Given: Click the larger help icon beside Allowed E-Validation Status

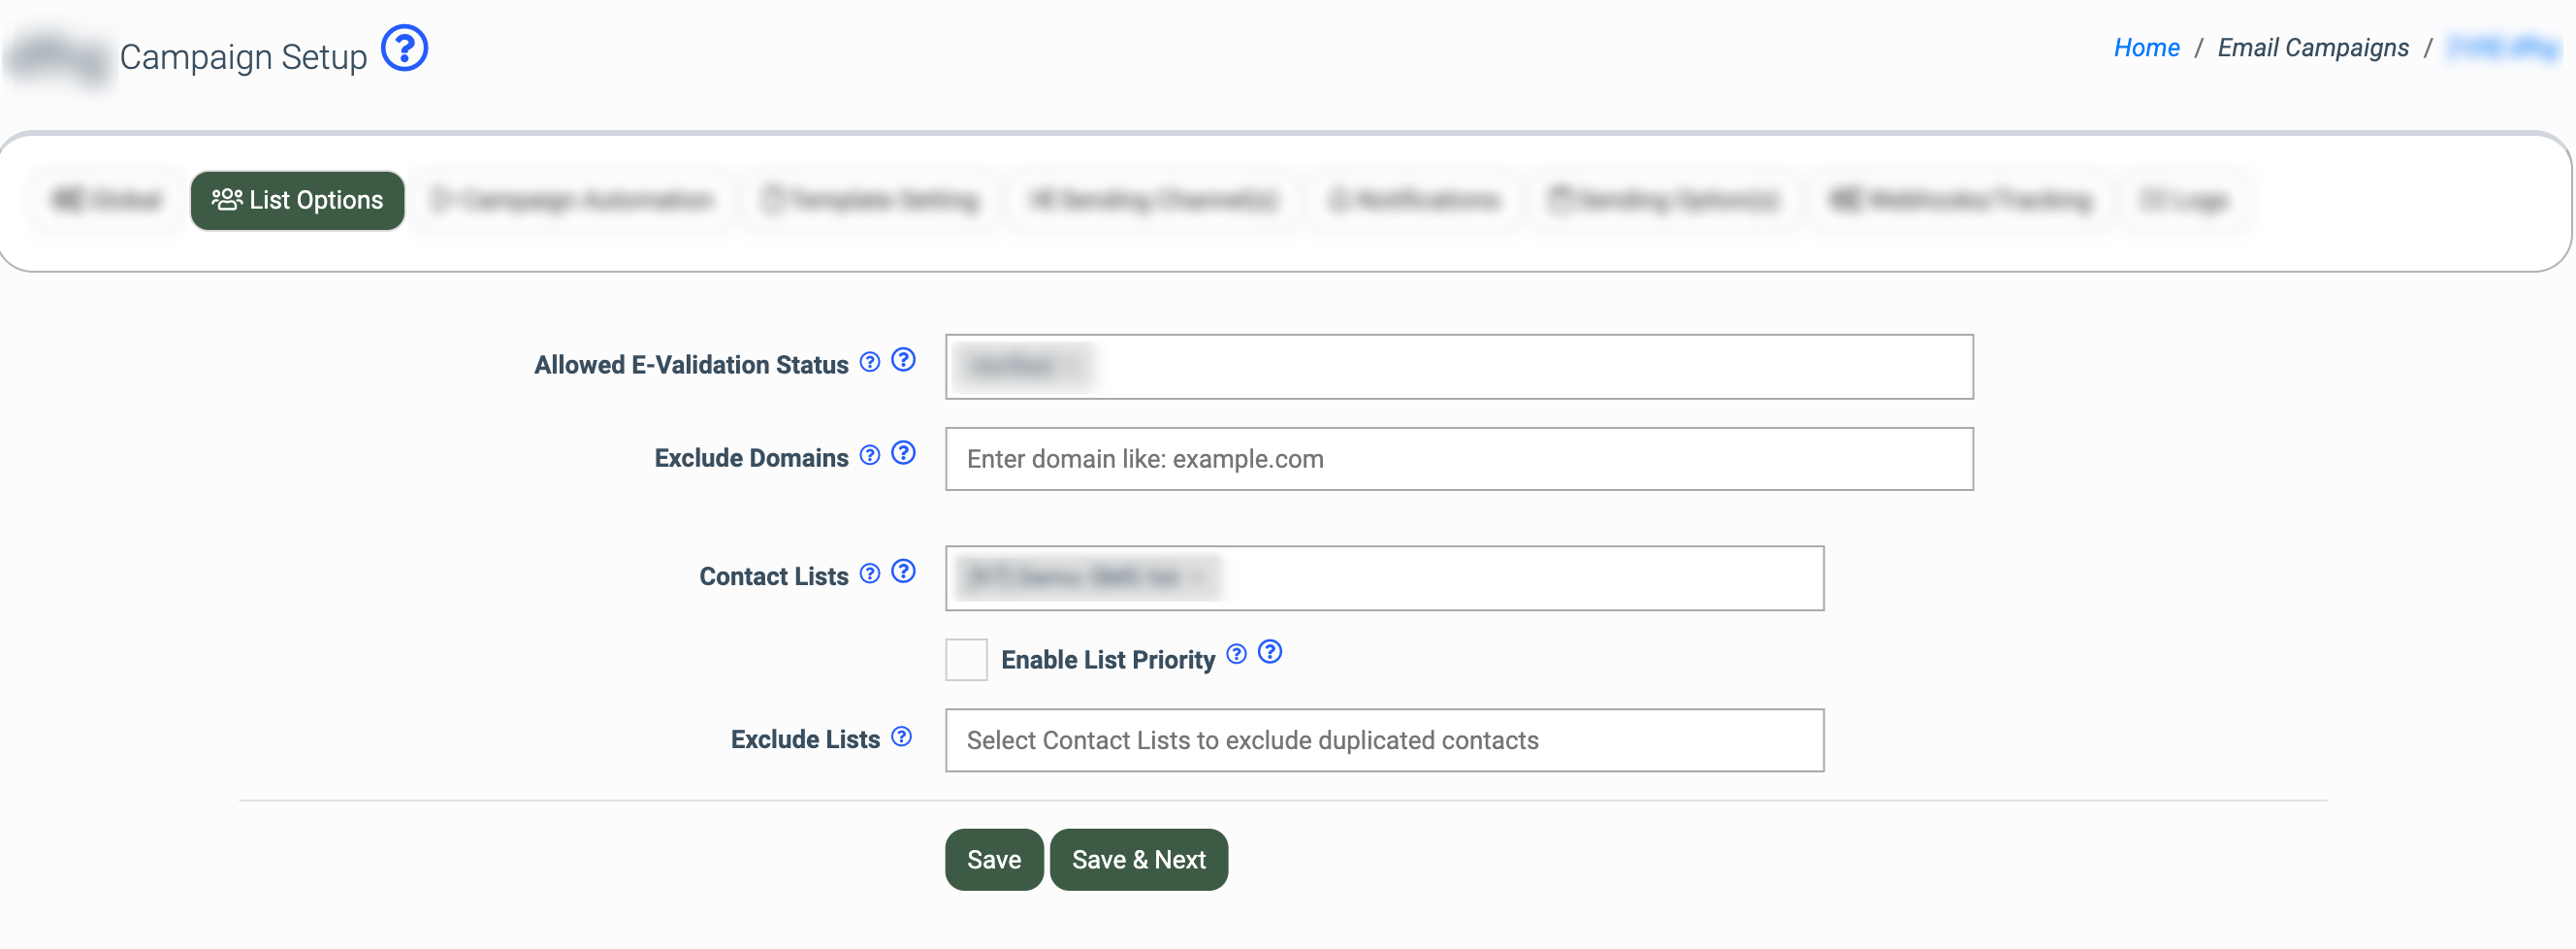Looking at the screenshot, I should [x=903, y=360].
